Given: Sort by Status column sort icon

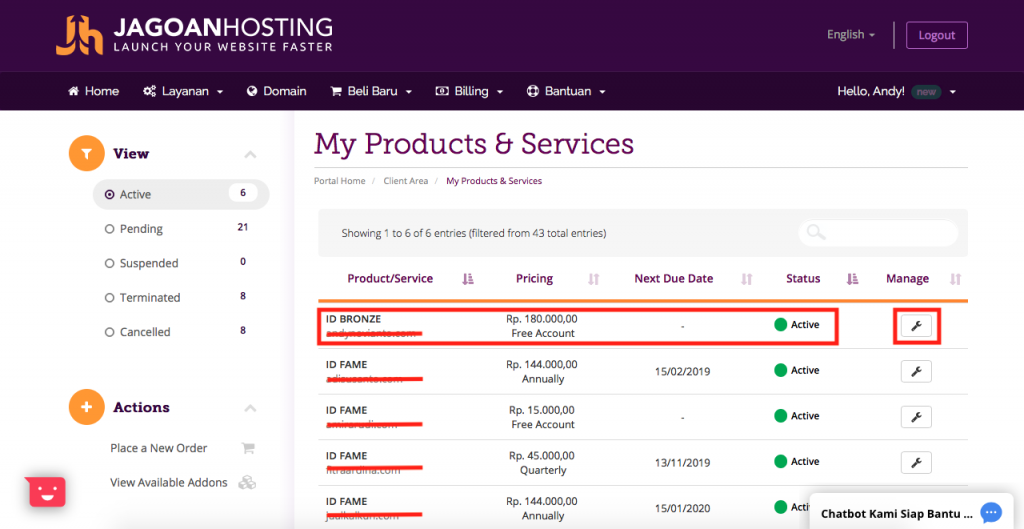Looking at the screenshot, I should pos(852,279).
